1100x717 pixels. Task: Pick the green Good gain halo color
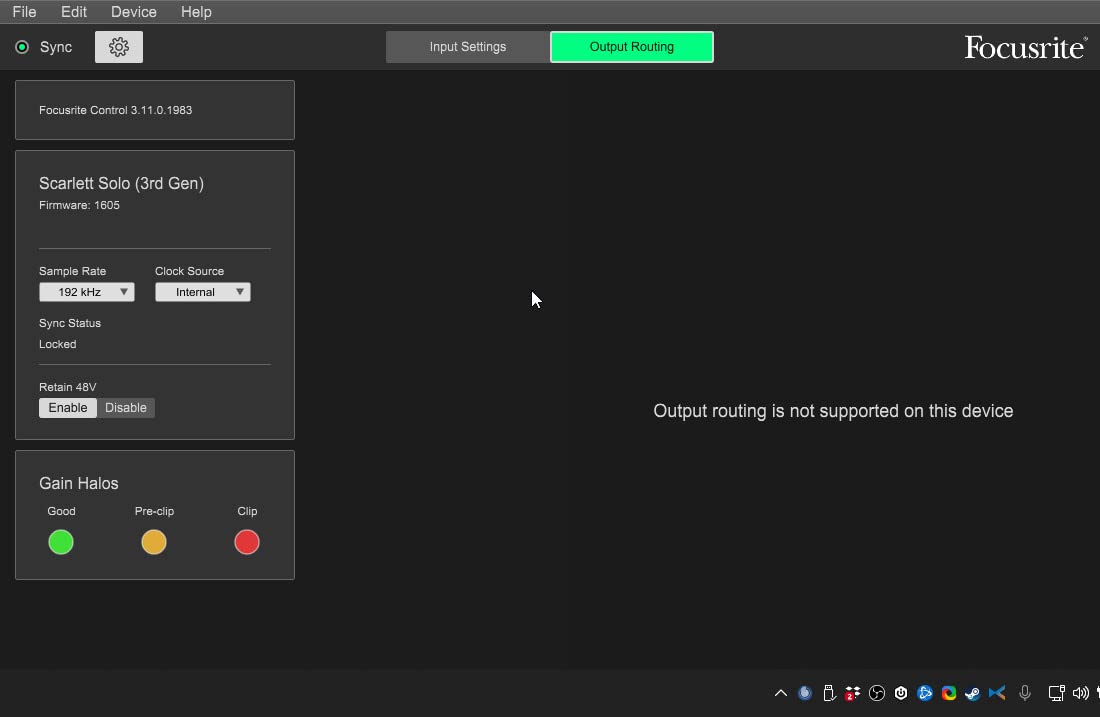click(x=61, y=542)
